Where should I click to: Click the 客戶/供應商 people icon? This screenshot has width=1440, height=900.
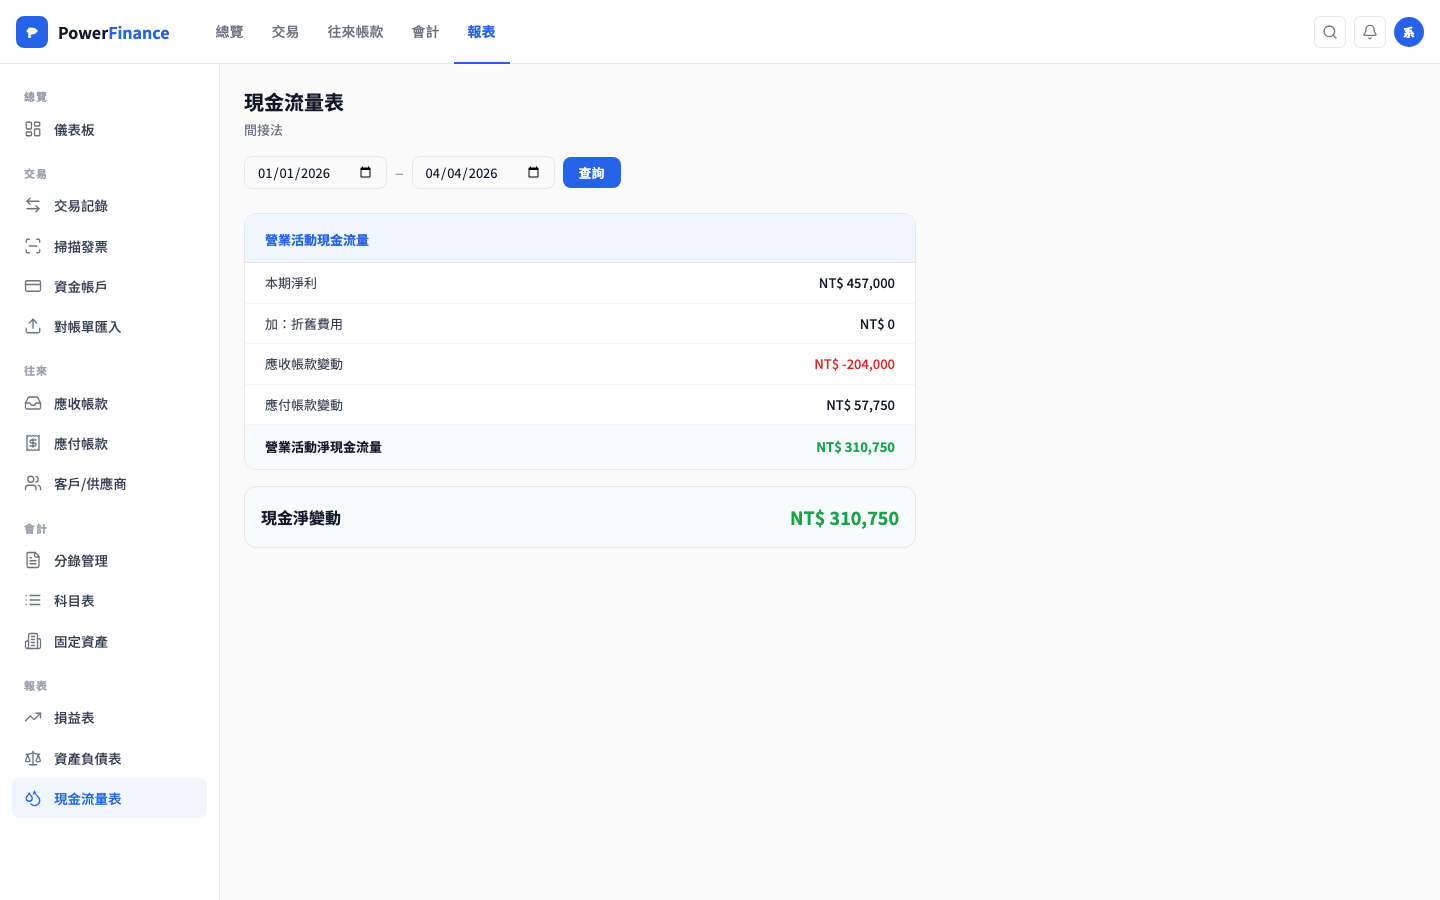[32, 483]
